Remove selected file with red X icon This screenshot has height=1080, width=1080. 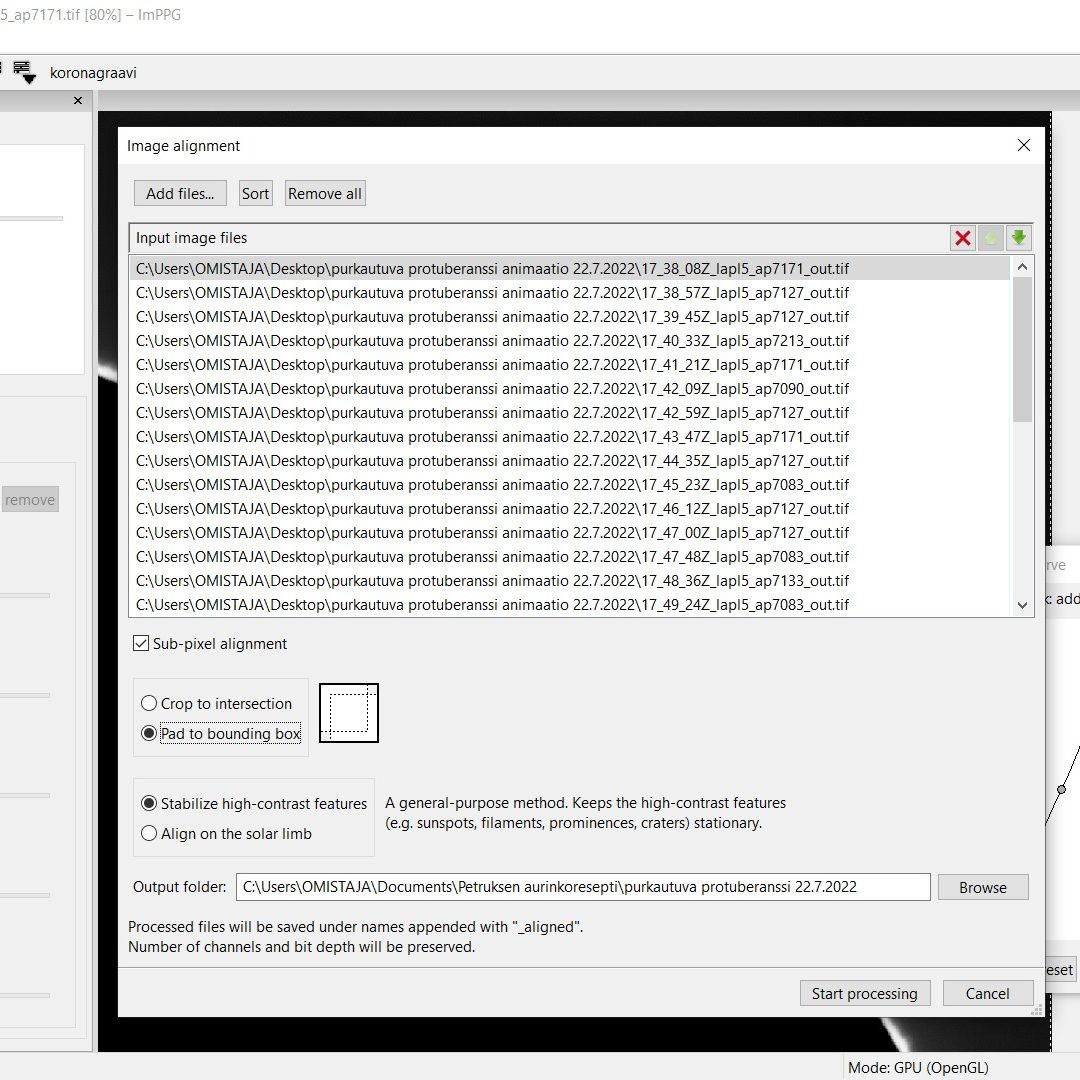pyautogui.click(x=962, y=238)
